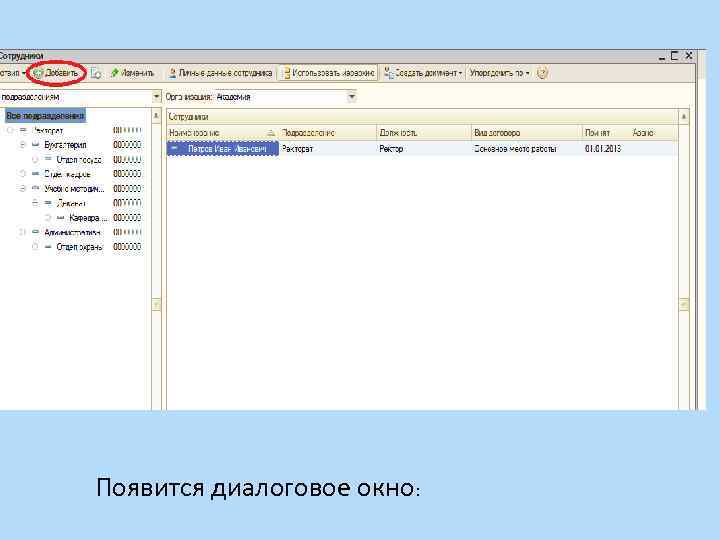Click departments tree scrollbar down arrow
The height and width of the screenshot is (540, 720).
point(156,304)
